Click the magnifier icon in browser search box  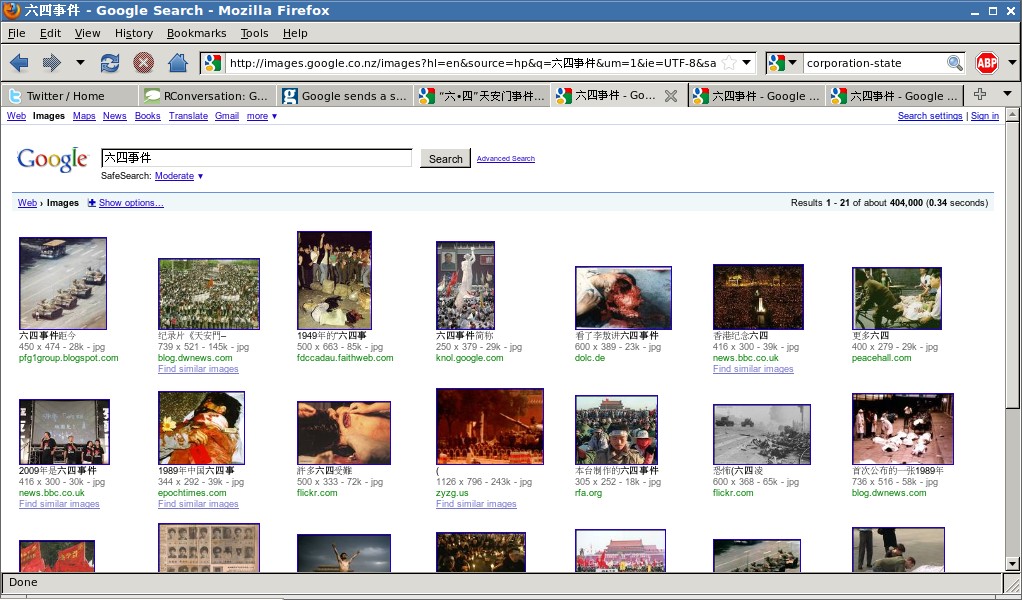(x=954, y=63)
